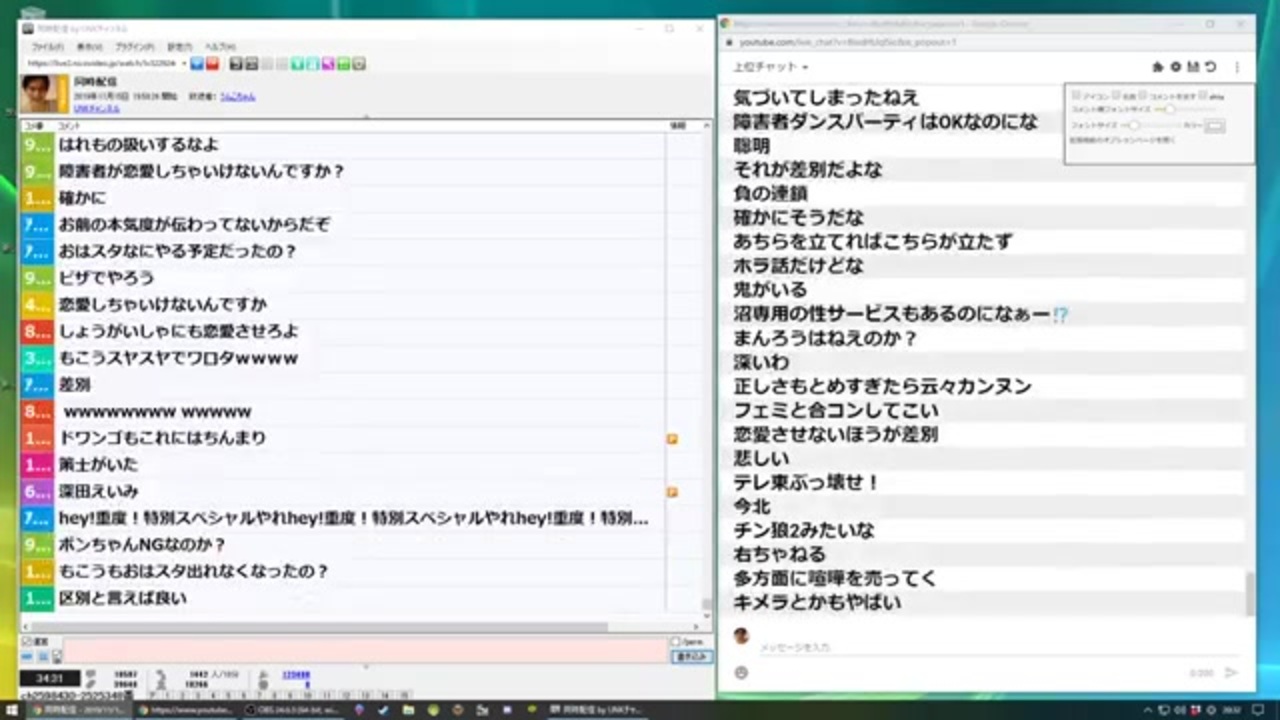Click chat message 多方面に喧嘩を売ってく

click(836, 578)
